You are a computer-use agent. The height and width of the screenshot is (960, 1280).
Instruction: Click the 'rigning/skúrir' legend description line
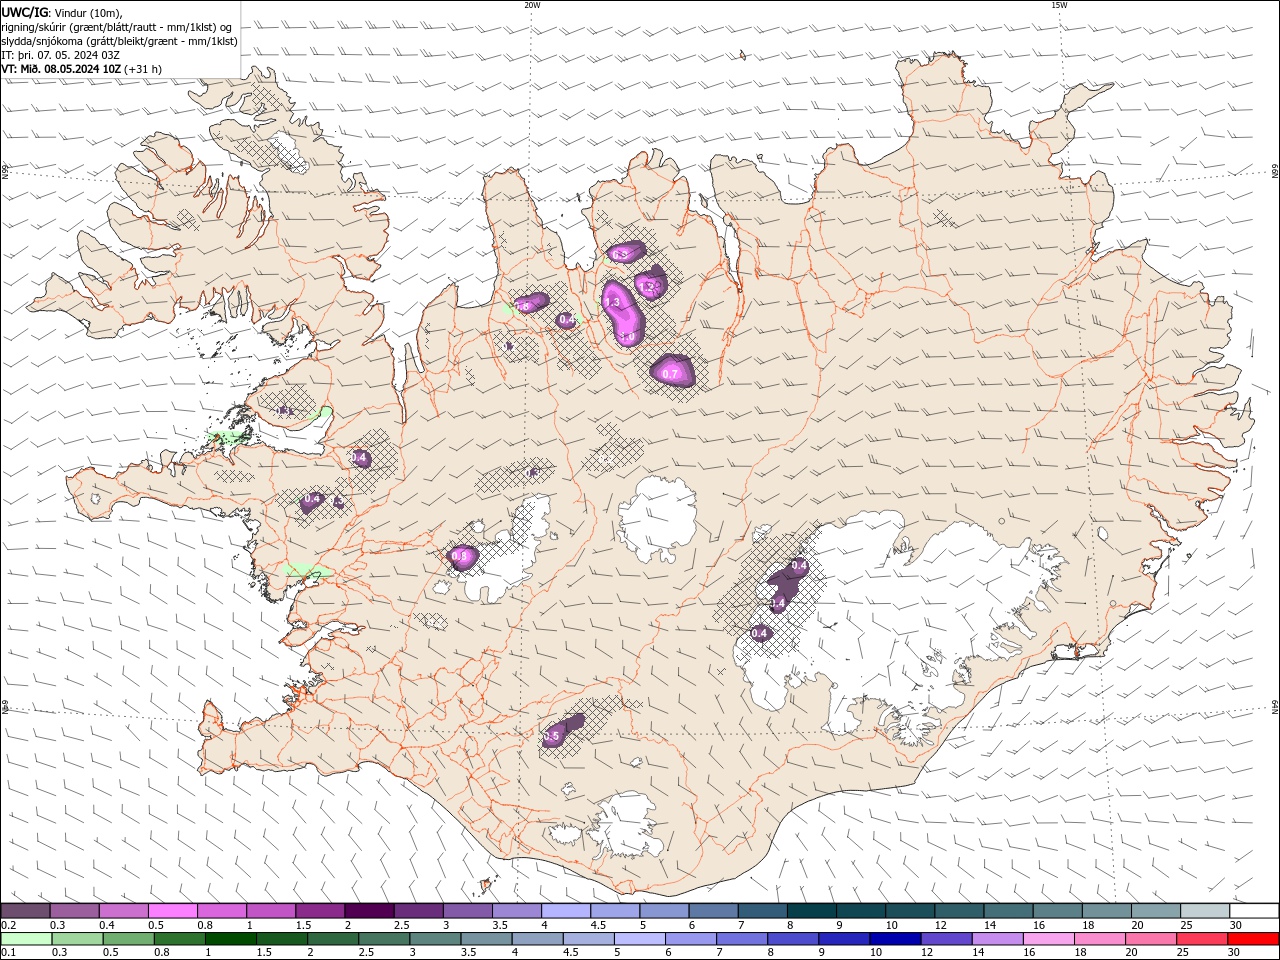click(x=118, y=27)
